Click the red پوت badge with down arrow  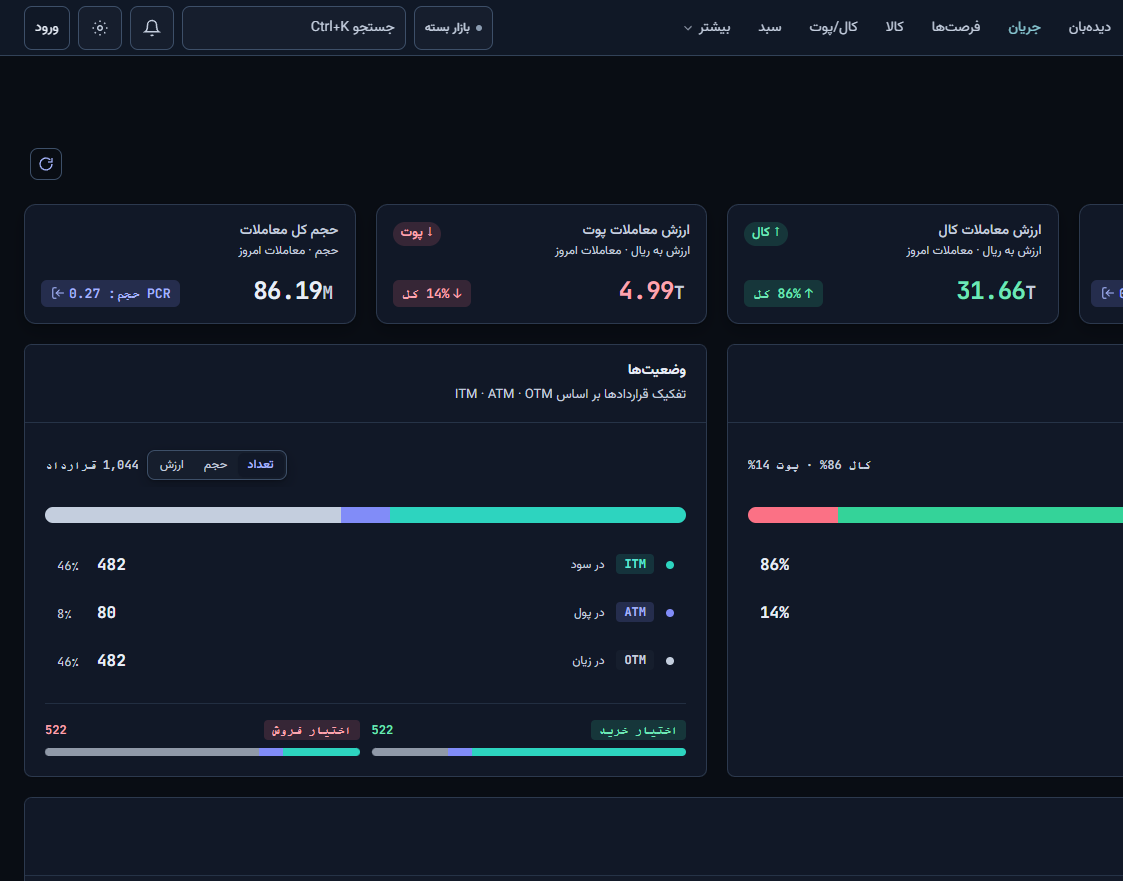coord(417,233)
